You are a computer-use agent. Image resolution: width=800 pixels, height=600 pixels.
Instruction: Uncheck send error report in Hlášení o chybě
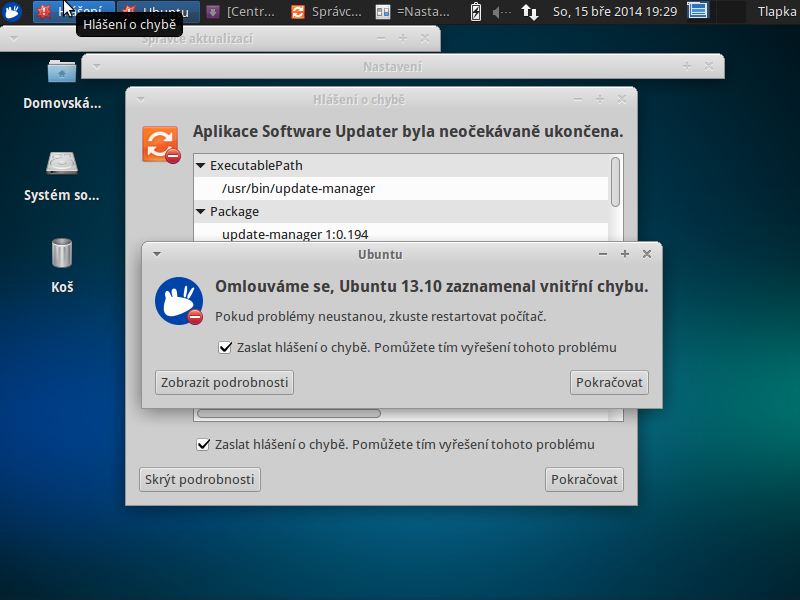tap(203, 444)
